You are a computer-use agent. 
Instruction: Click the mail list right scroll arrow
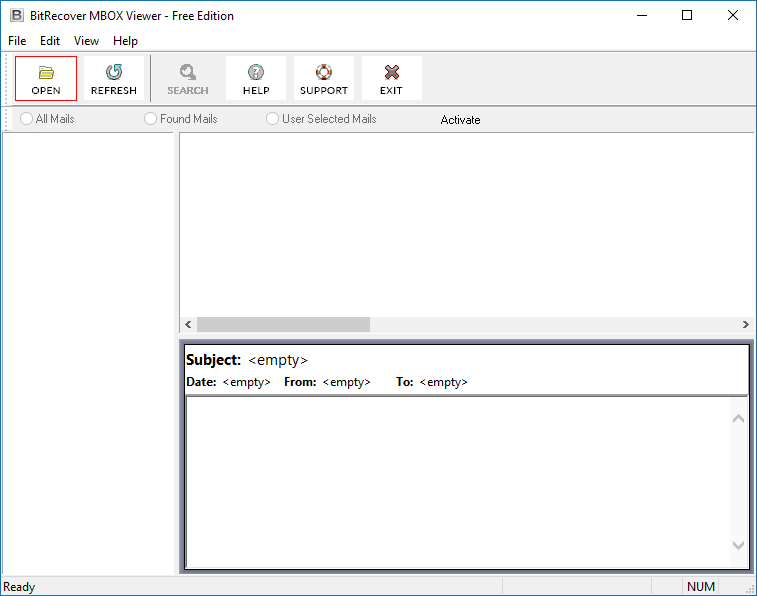(x=745, y=325)
